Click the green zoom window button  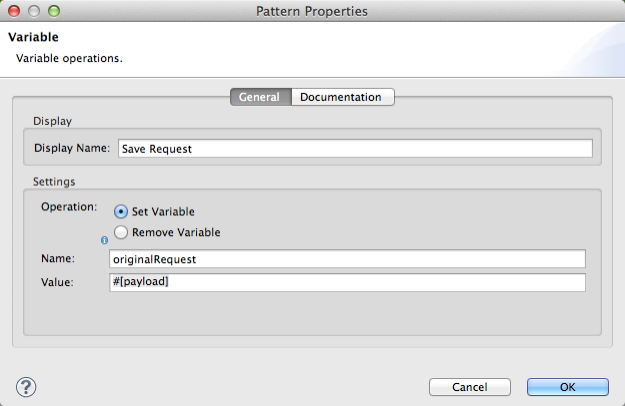(x=52, y=12)
